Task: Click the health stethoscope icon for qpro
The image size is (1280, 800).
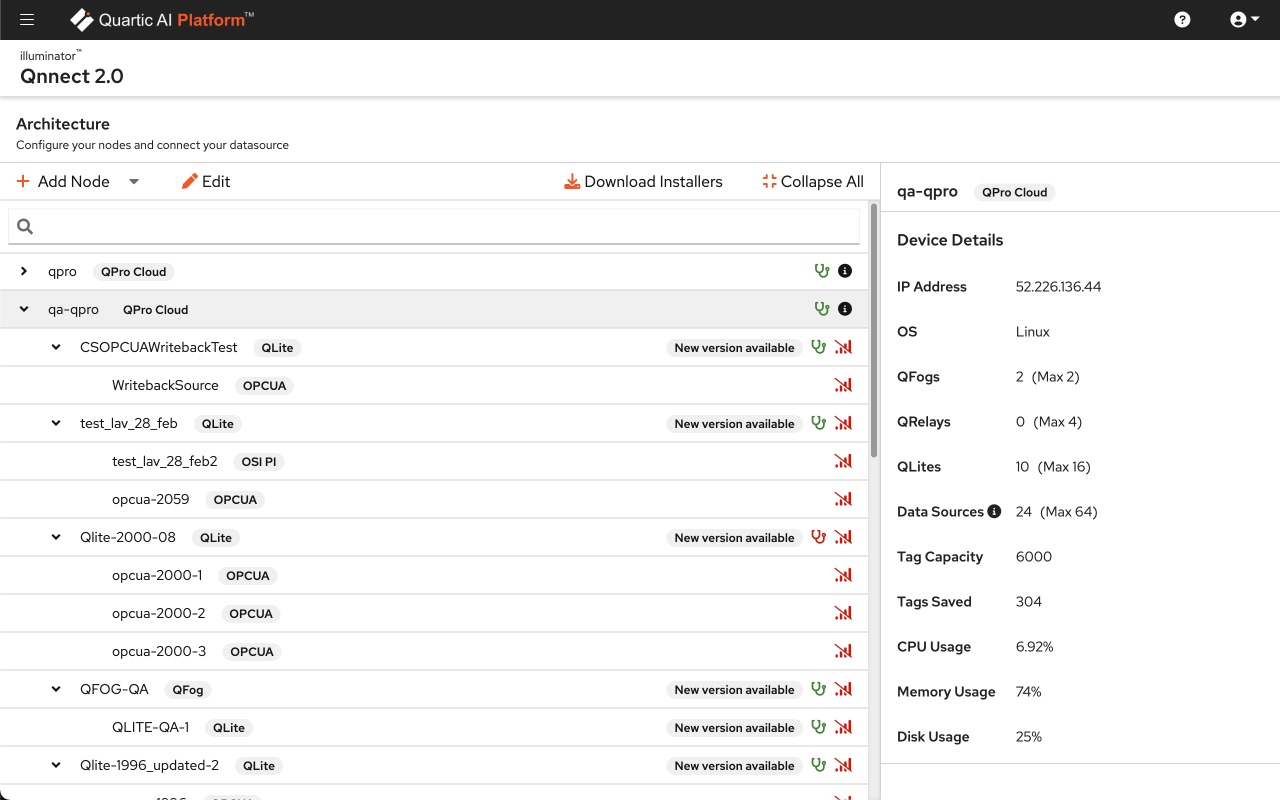Action: coord(821,271)
